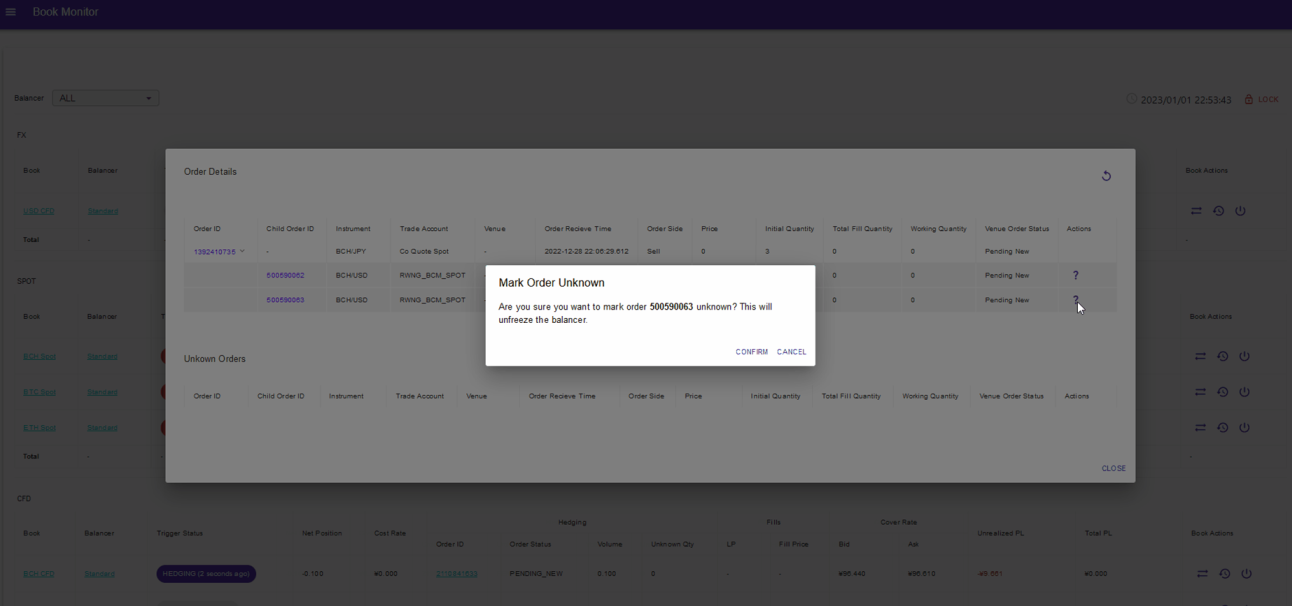Open the BCH Spot book link
This screenshot has width=1292, height=606.
coord(41,356)
